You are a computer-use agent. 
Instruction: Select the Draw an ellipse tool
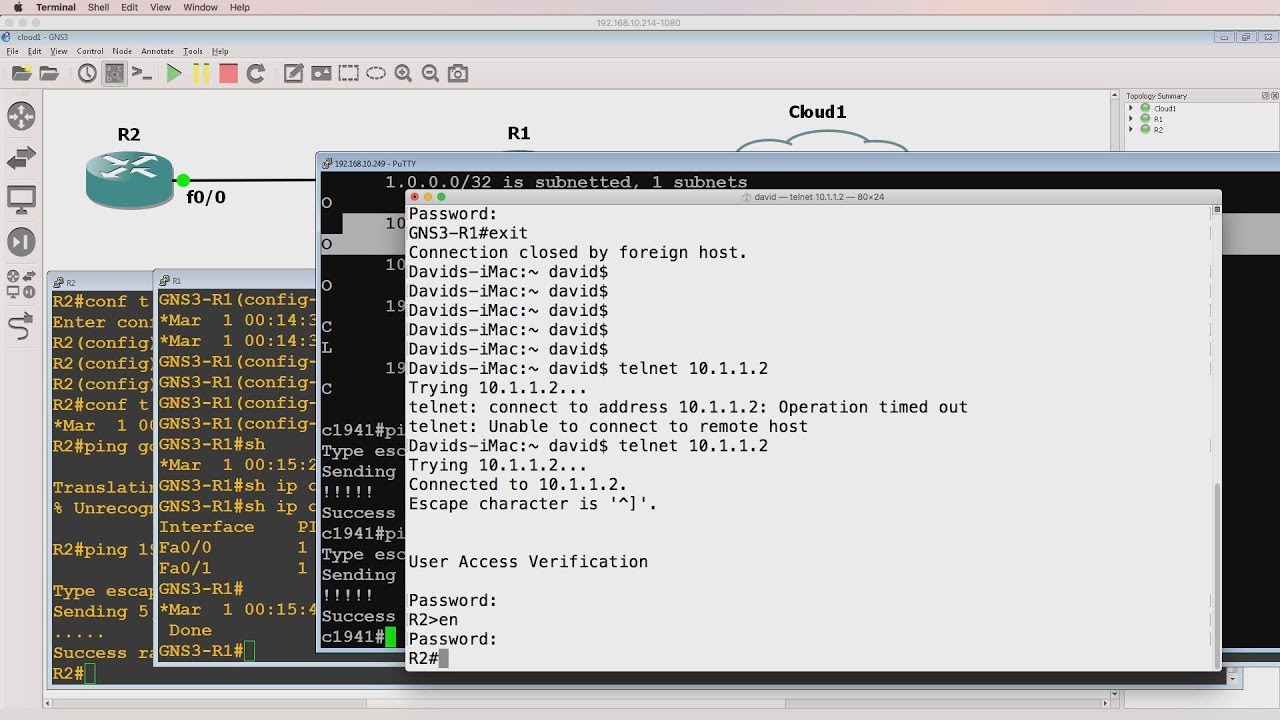[376, 73]
